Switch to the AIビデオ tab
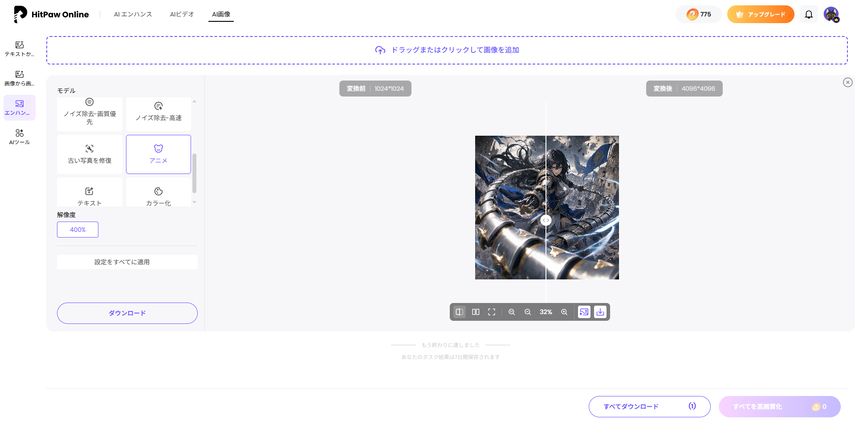The image size is (855, 424). pyautogui.click(x=182, y=14)
